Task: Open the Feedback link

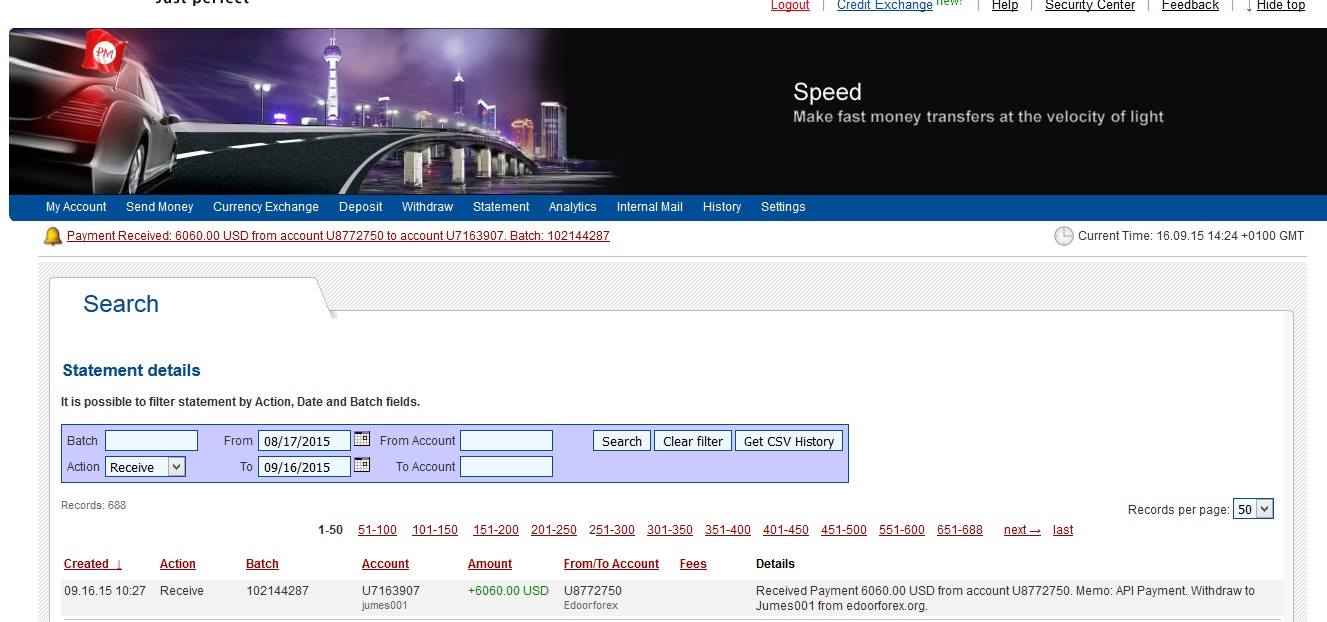Action: pos(1190,5)
